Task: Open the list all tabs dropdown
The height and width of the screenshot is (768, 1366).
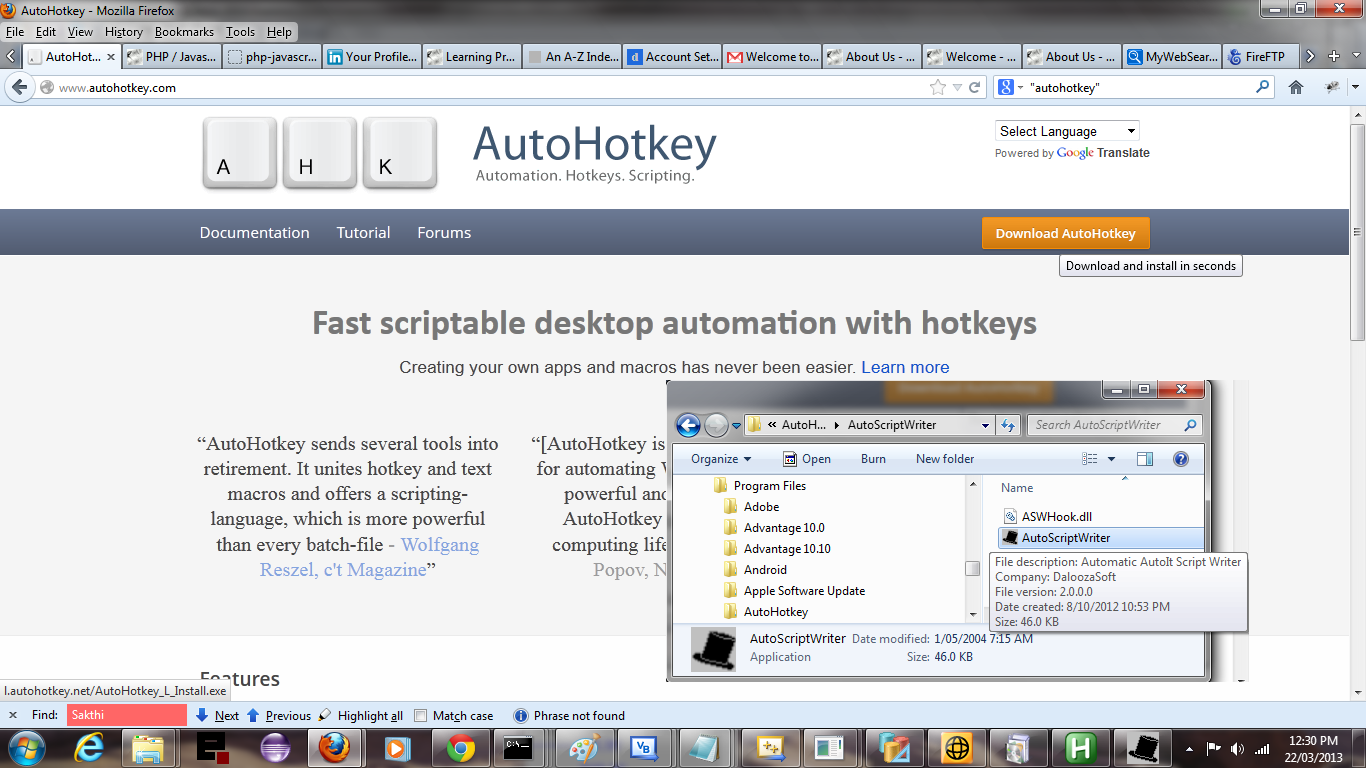Action: (x=1356, y=57)
